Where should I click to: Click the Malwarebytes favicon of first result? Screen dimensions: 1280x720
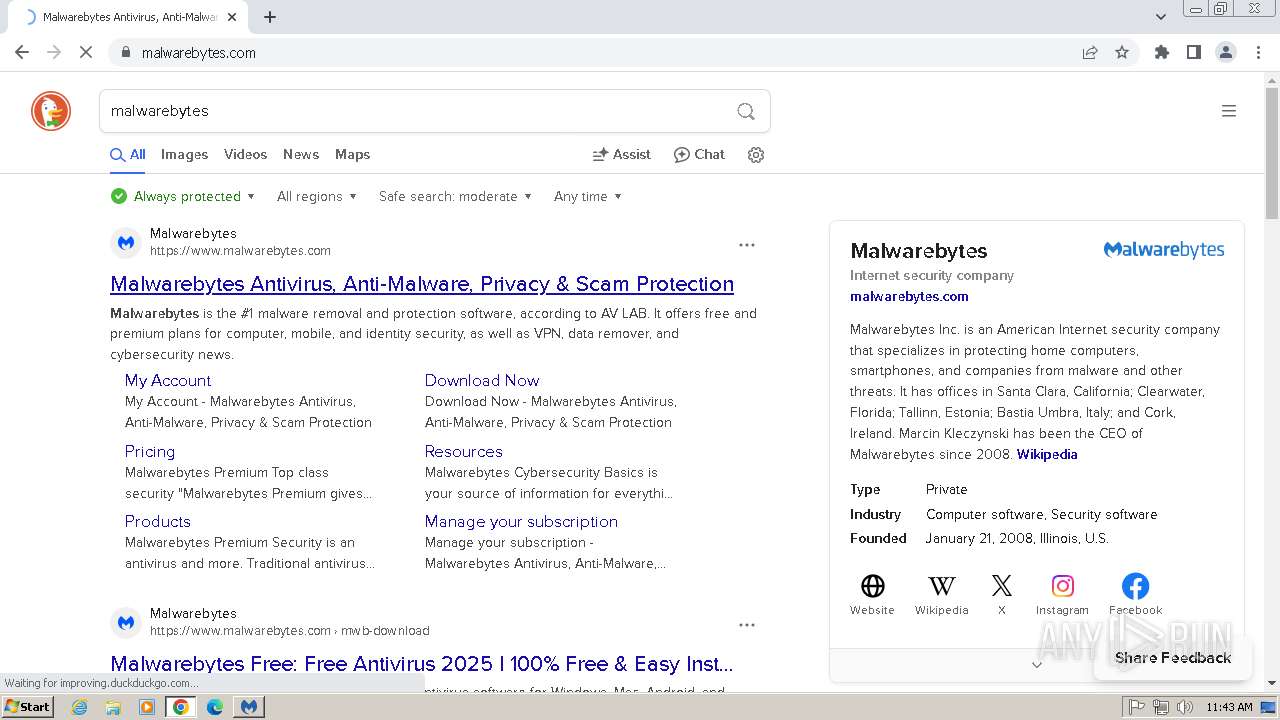126,242
